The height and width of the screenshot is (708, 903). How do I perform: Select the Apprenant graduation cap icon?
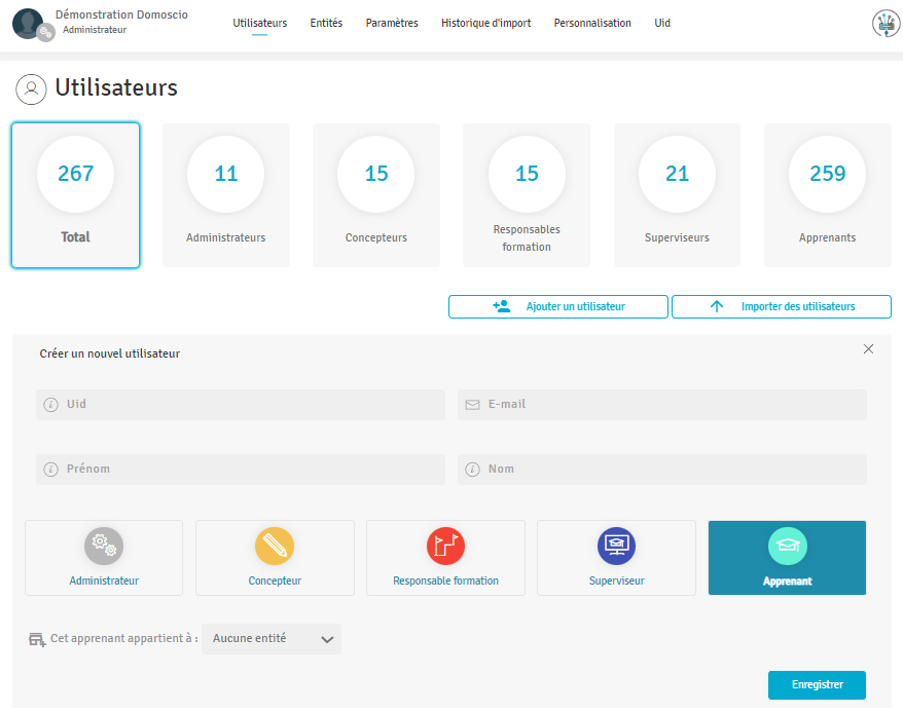[787, 546]
